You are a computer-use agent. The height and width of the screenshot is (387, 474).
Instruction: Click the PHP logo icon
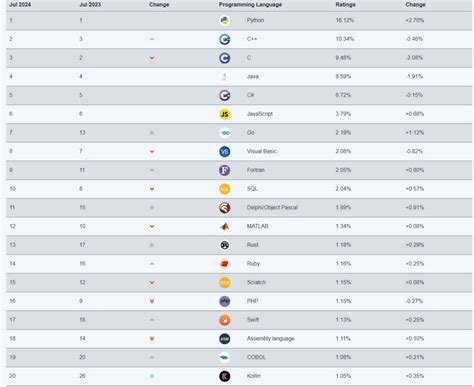pyautogui.click(x=225, y=301)
